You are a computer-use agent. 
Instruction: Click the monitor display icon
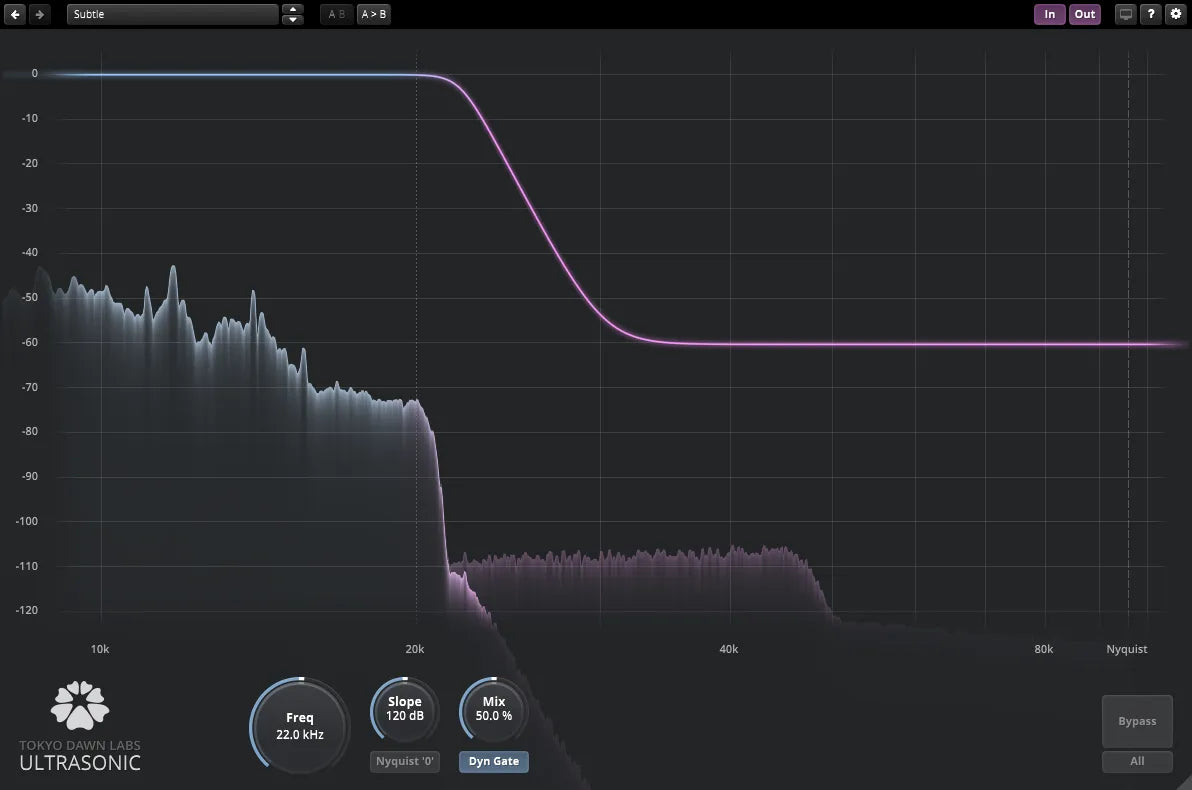tap(1126, 14)
